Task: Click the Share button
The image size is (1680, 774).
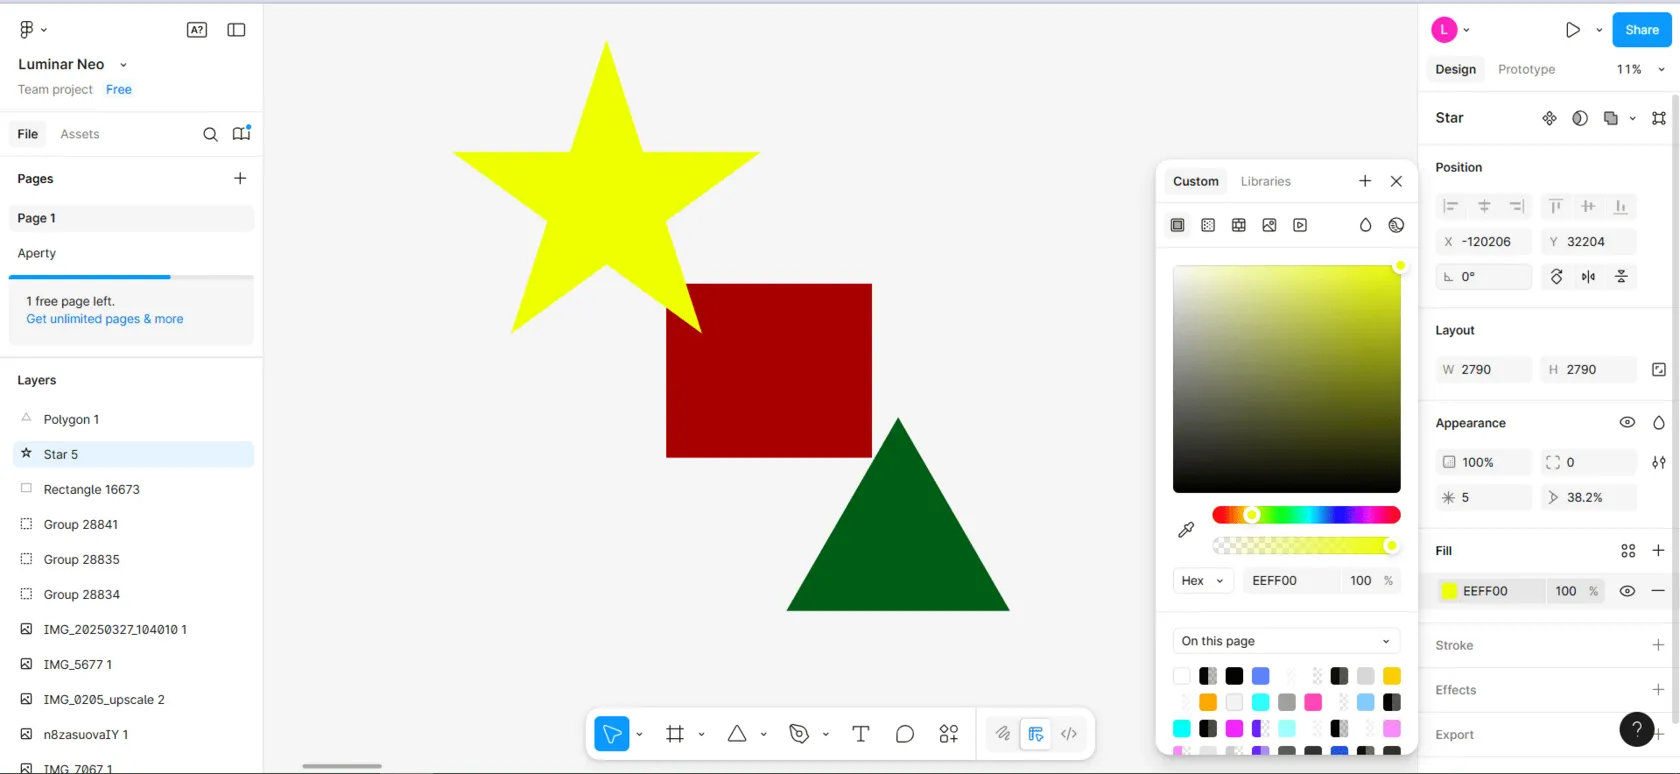Action: pyautogui.click(x=1641, y=30)
